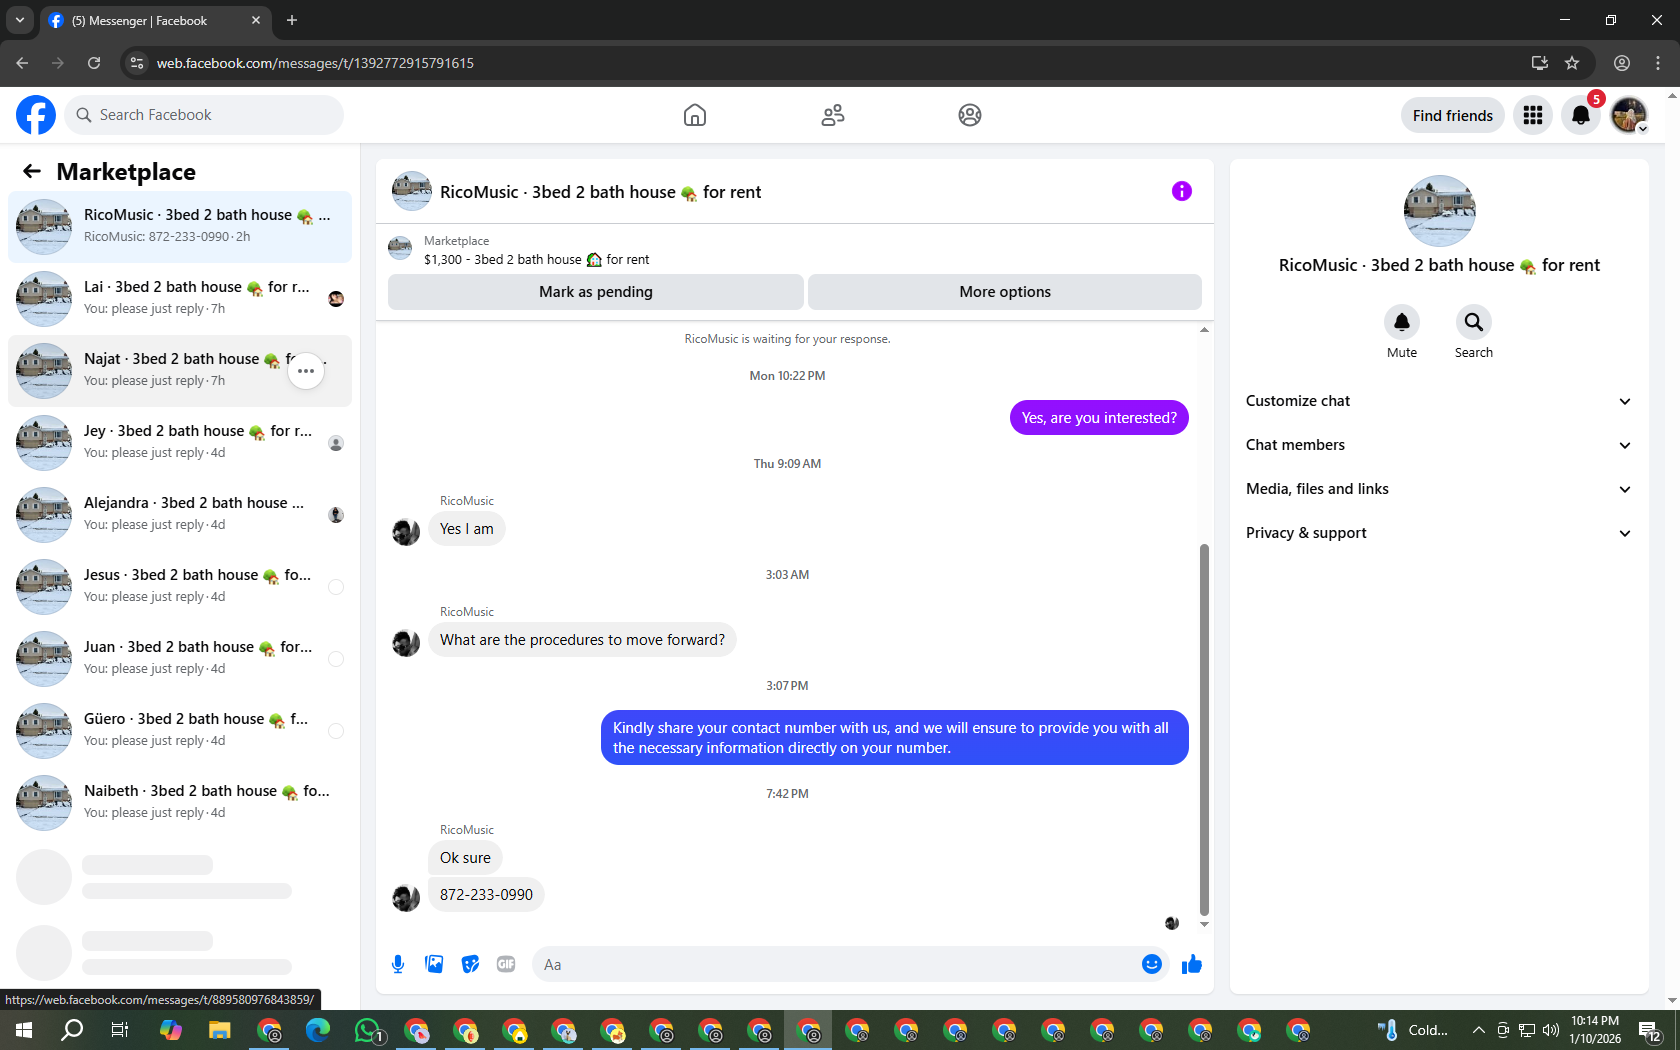This screenshot has height=1050, width=1680.
Task: Open the Lai 3bed 2 bath conversation
Action: tap(180, 298)
